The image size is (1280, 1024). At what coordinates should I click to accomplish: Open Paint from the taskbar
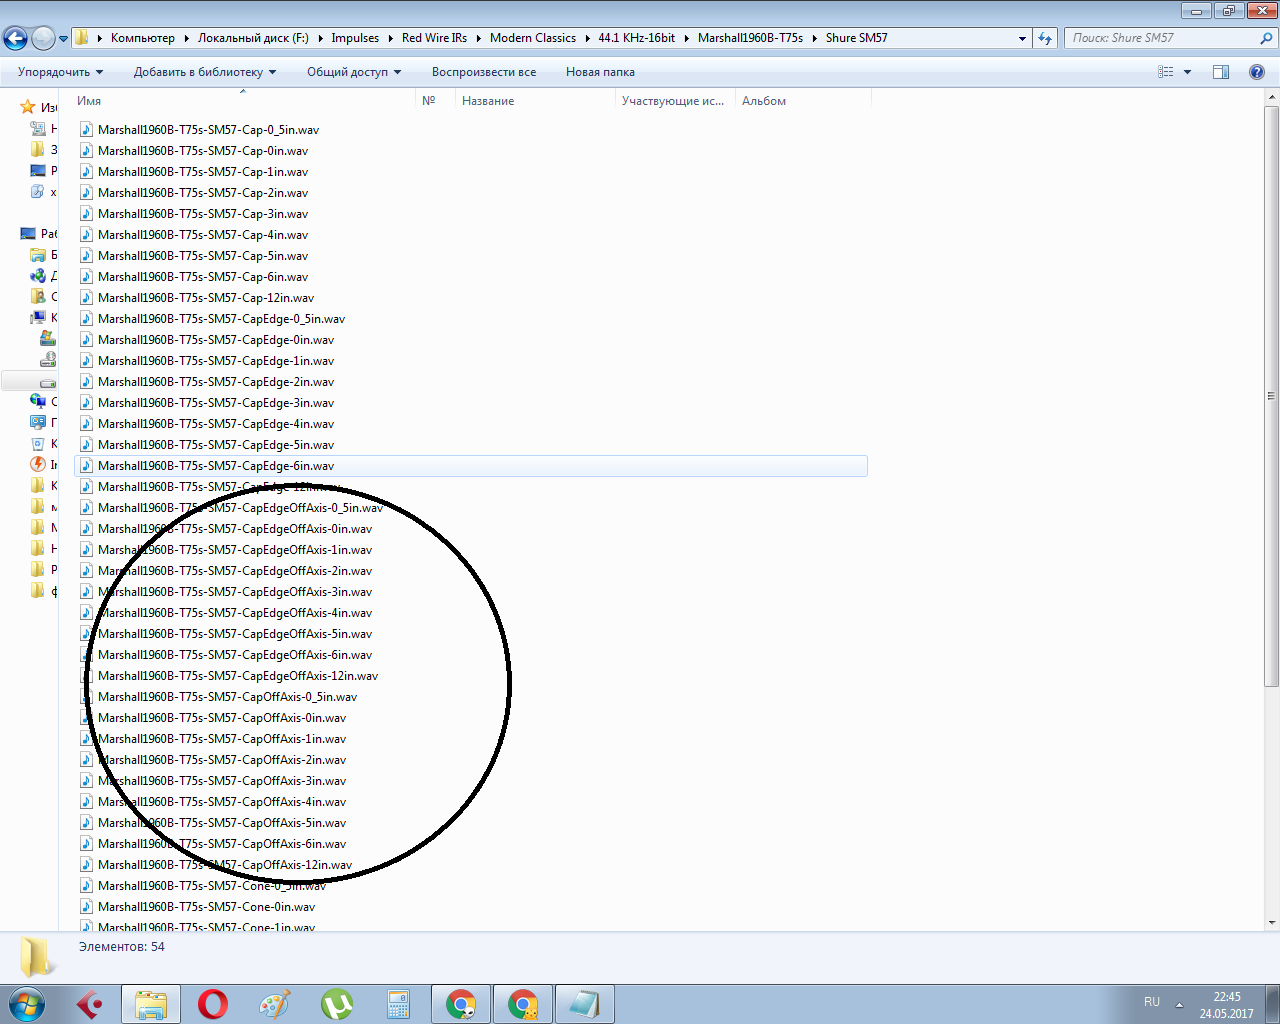click(275, 1004)
